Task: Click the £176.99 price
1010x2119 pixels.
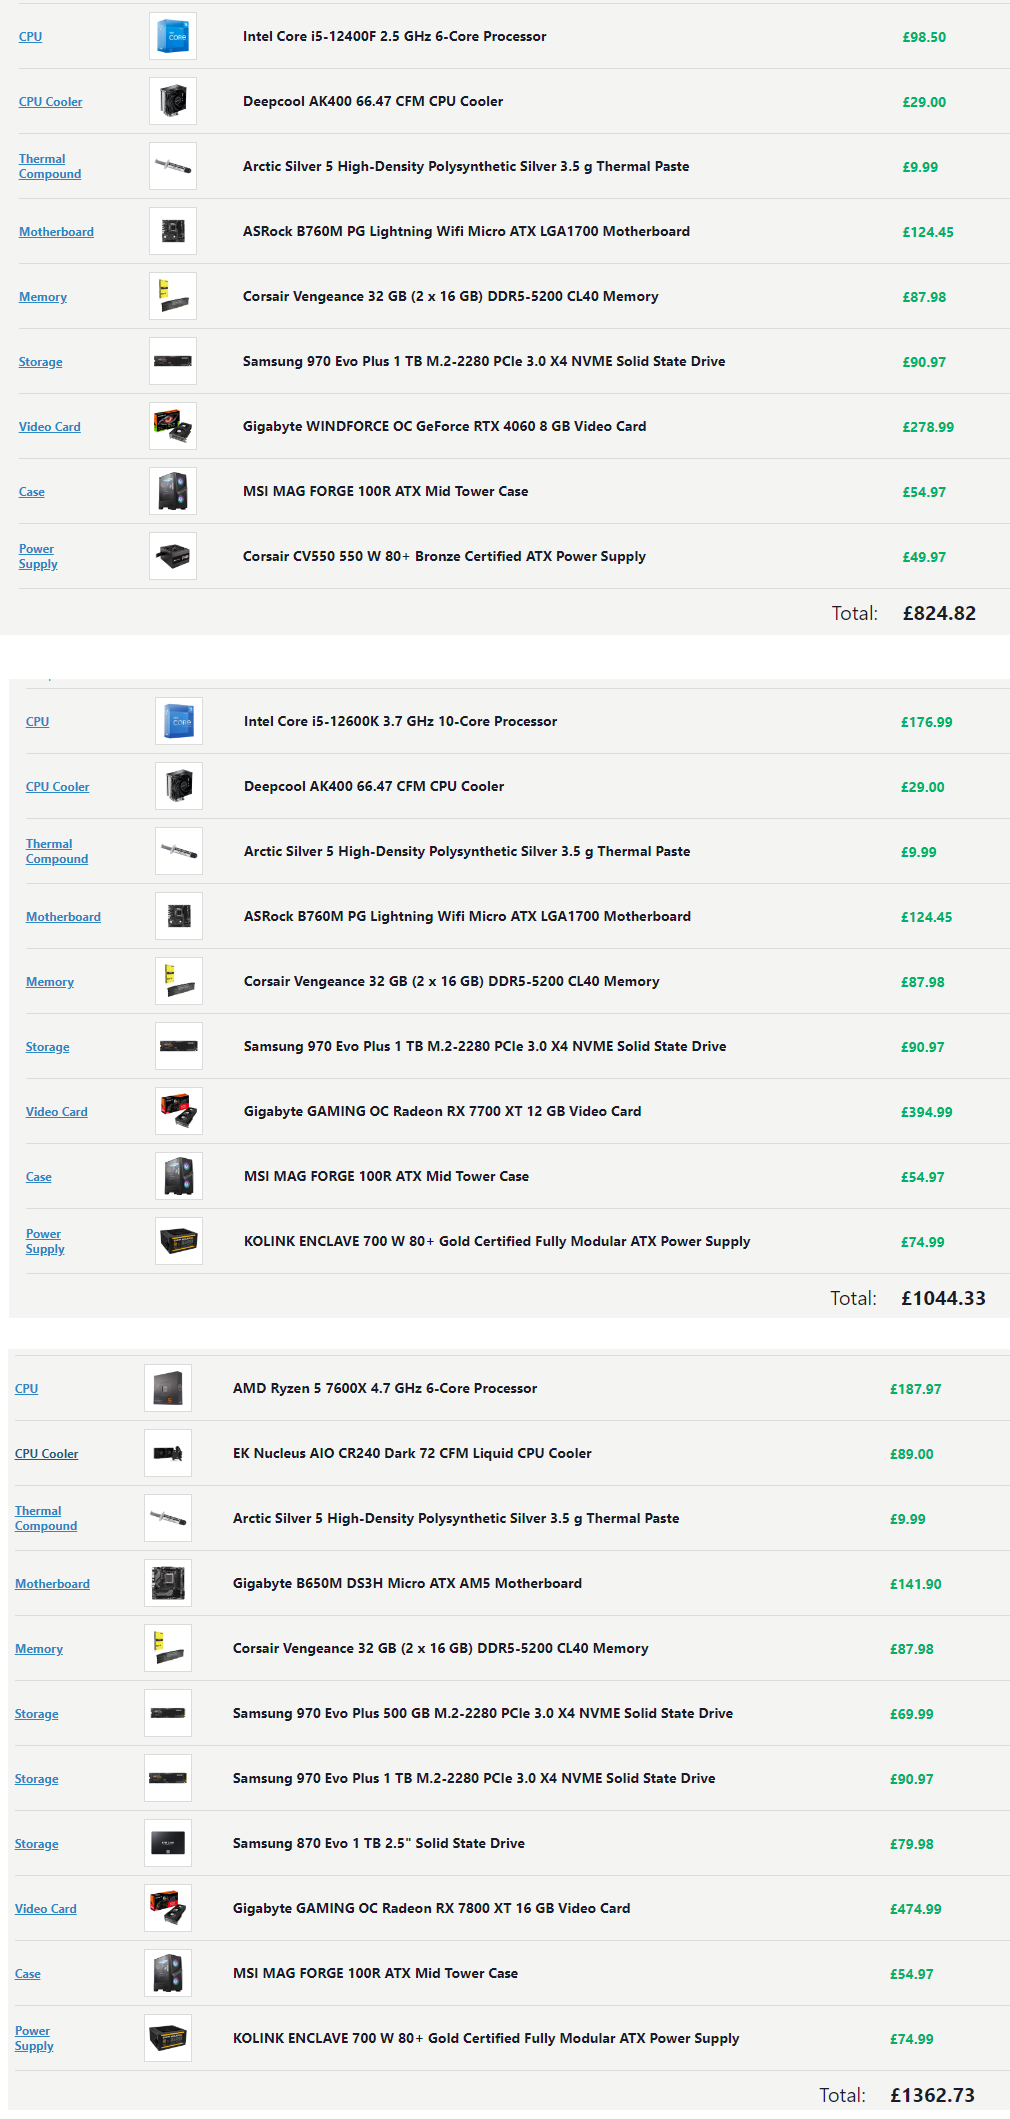Action: click(x=926, y=722)
